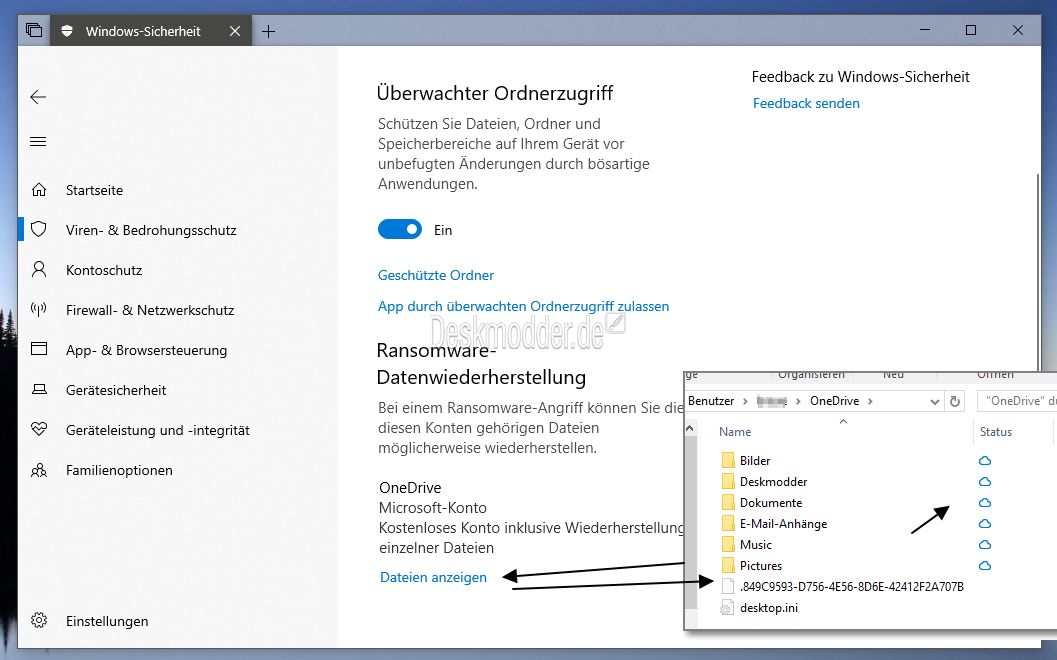The height and width of the screenshot is (660, 1057).
Task: Click the cloud status icon for Dokumente
Action: pos(985,502)
